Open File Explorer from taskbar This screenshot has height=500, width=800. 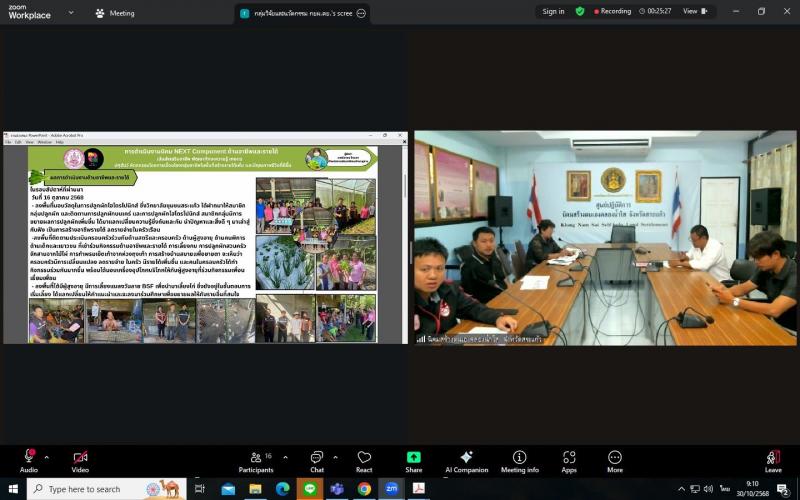click(255, 489)
